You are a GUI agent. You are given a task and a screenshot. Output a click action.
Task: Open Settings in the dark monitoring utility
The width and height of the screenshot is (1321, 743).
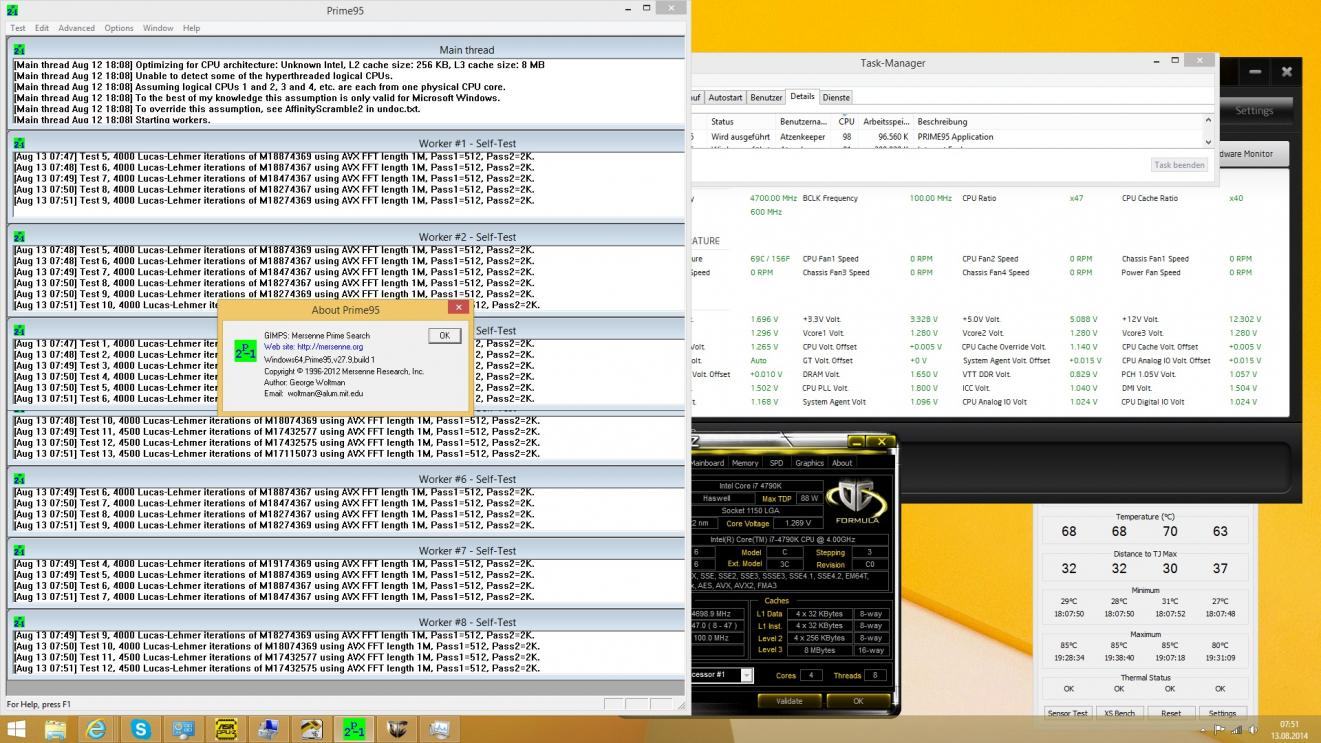pos(1254,111)
